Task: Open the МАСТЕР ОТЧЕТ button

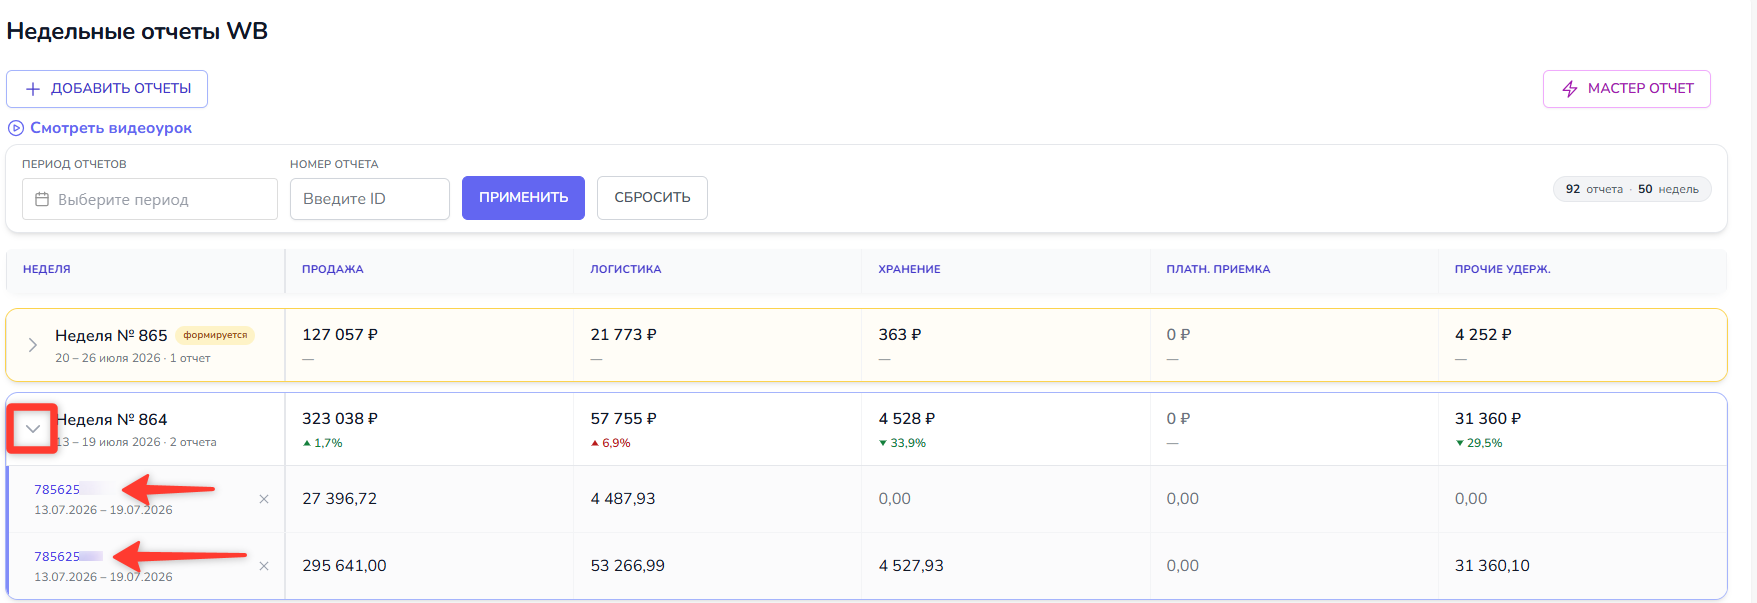Action: (1627, 89)
